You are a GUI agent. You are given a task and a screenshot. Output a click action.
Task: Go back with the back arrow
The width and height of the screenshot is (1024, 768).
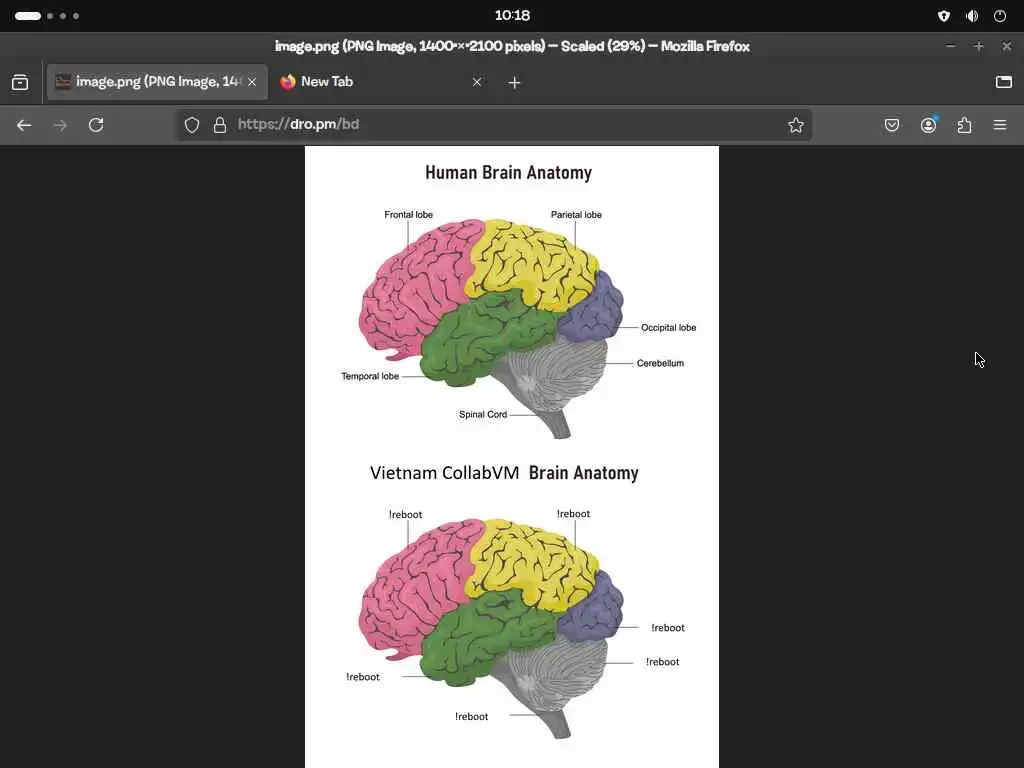pos(24,125)
